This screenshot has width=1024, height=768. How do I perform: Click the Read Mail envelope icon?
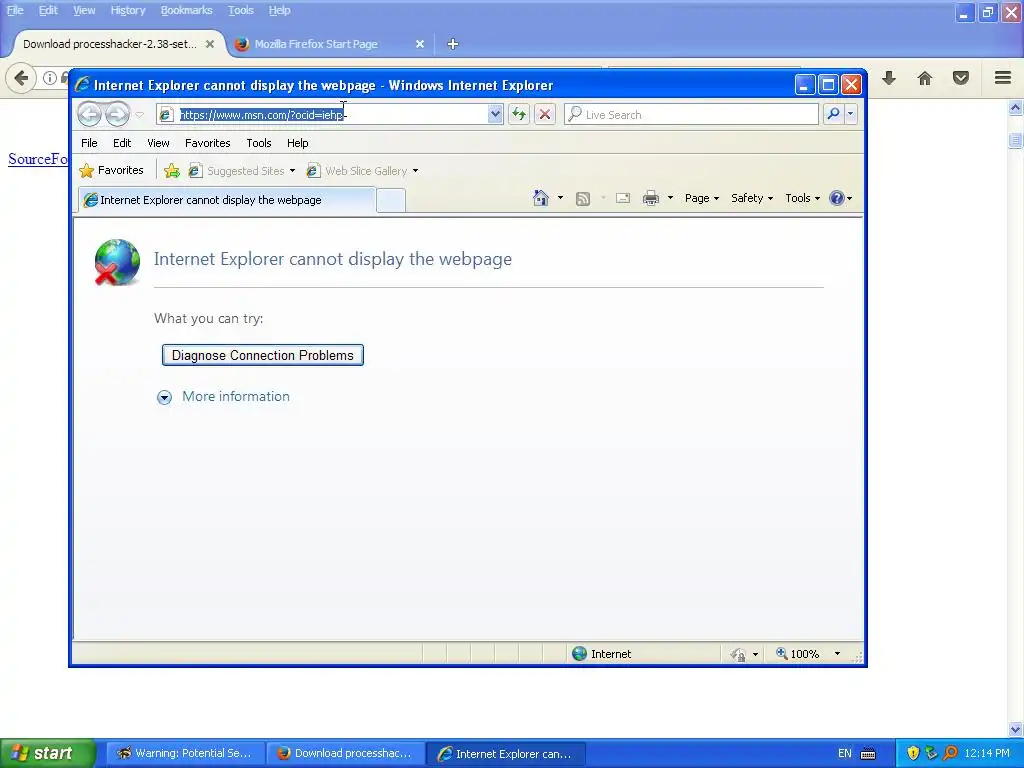coord(623,198)
